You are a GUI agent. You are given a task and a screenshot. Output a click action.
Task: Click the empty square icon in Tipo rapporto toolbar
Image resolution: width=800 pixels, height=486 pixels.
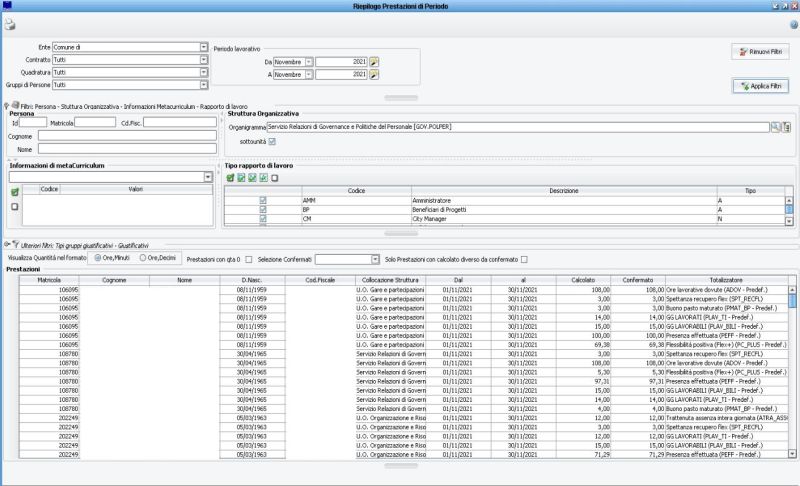point(274,178)
